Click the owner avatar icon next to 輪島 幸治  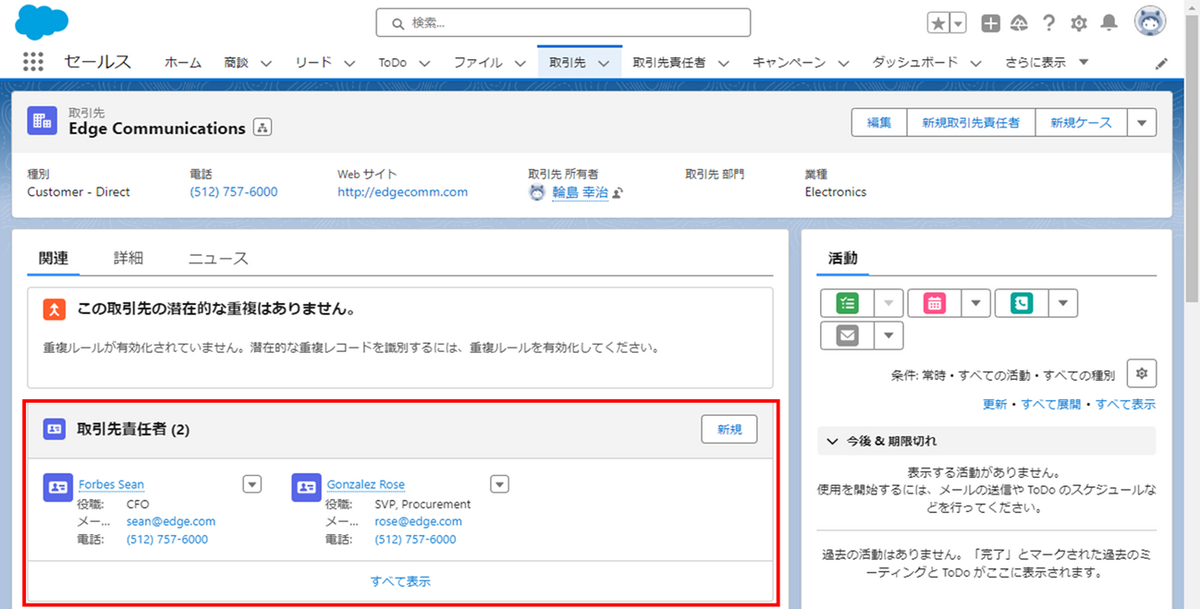tap(537, 192)
